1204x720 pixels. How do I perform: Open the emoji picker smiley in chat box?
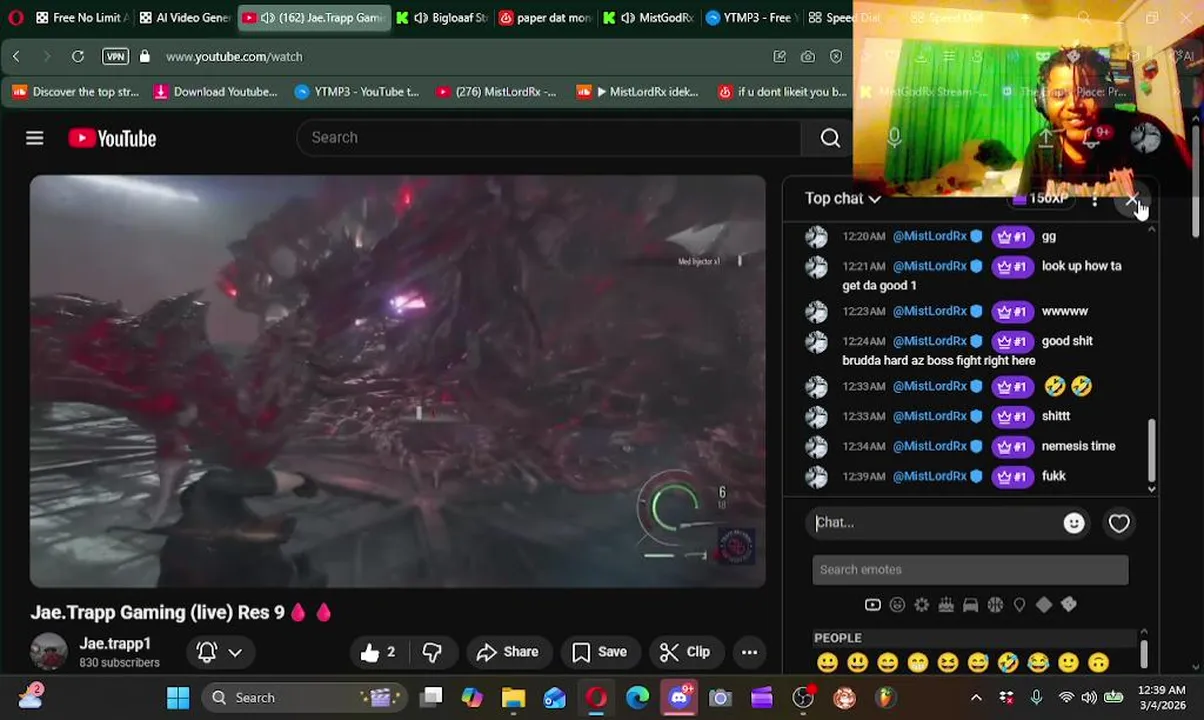(x=1074, y=523)
